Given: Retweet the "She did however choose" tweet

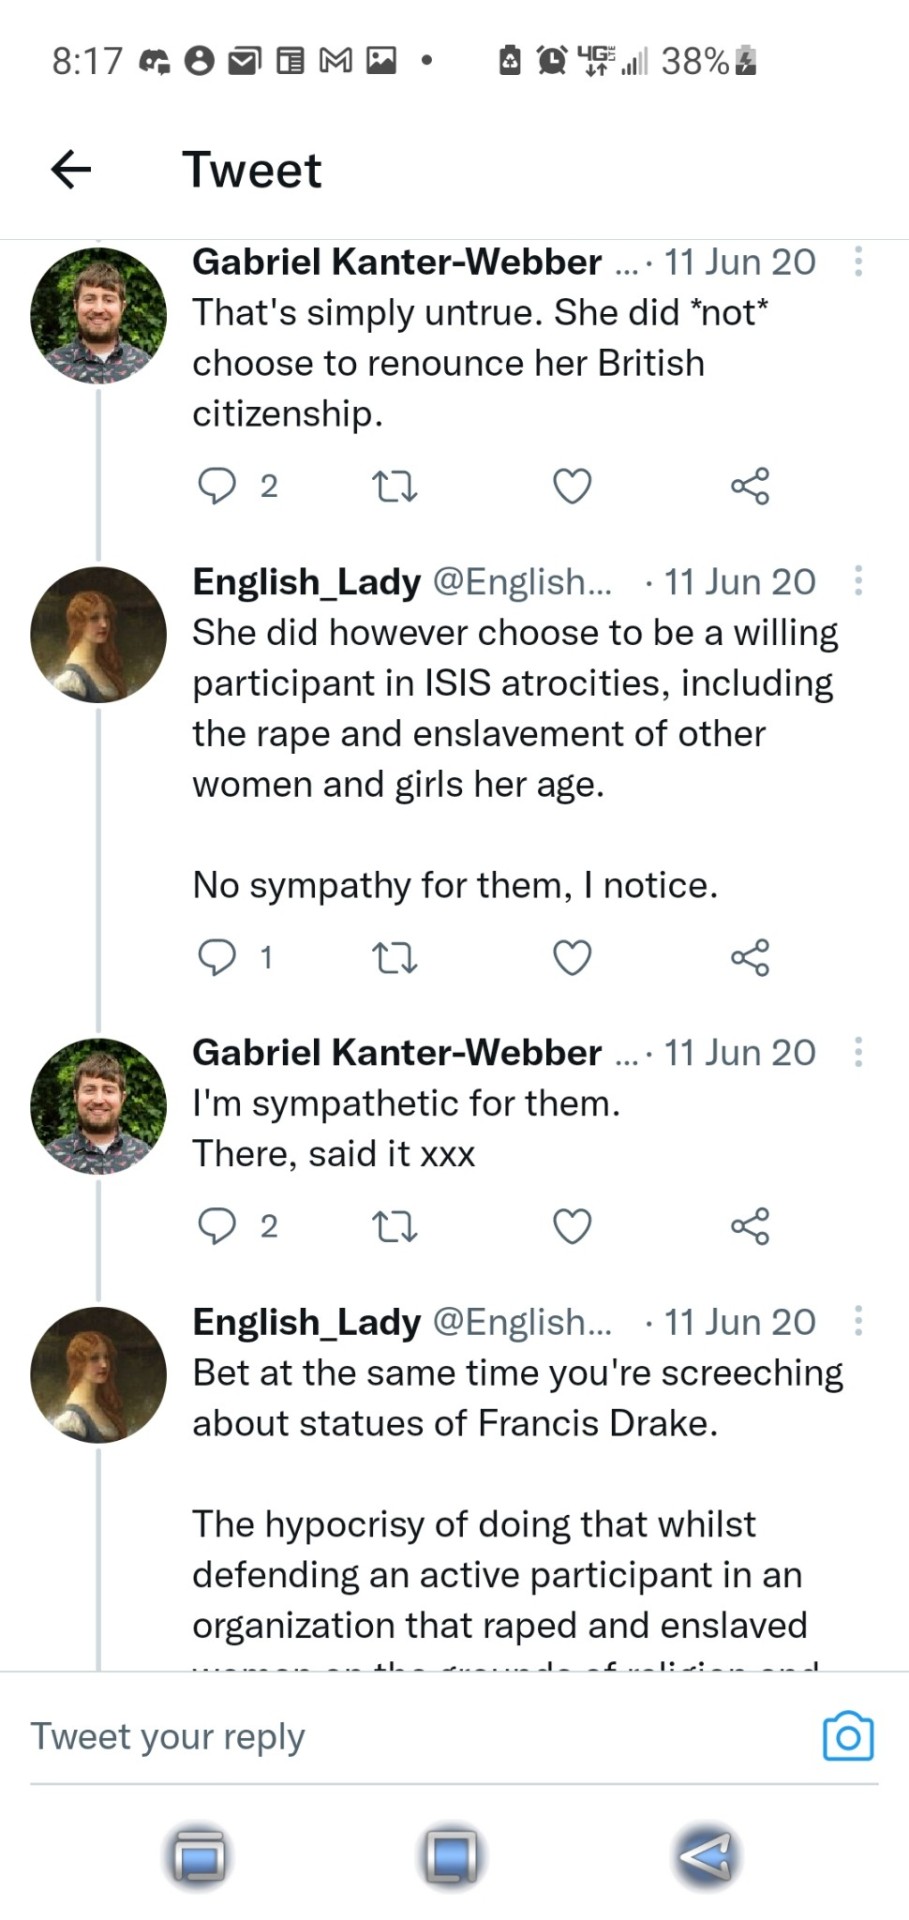Looking at the screenshot, I should pos(394,958).
